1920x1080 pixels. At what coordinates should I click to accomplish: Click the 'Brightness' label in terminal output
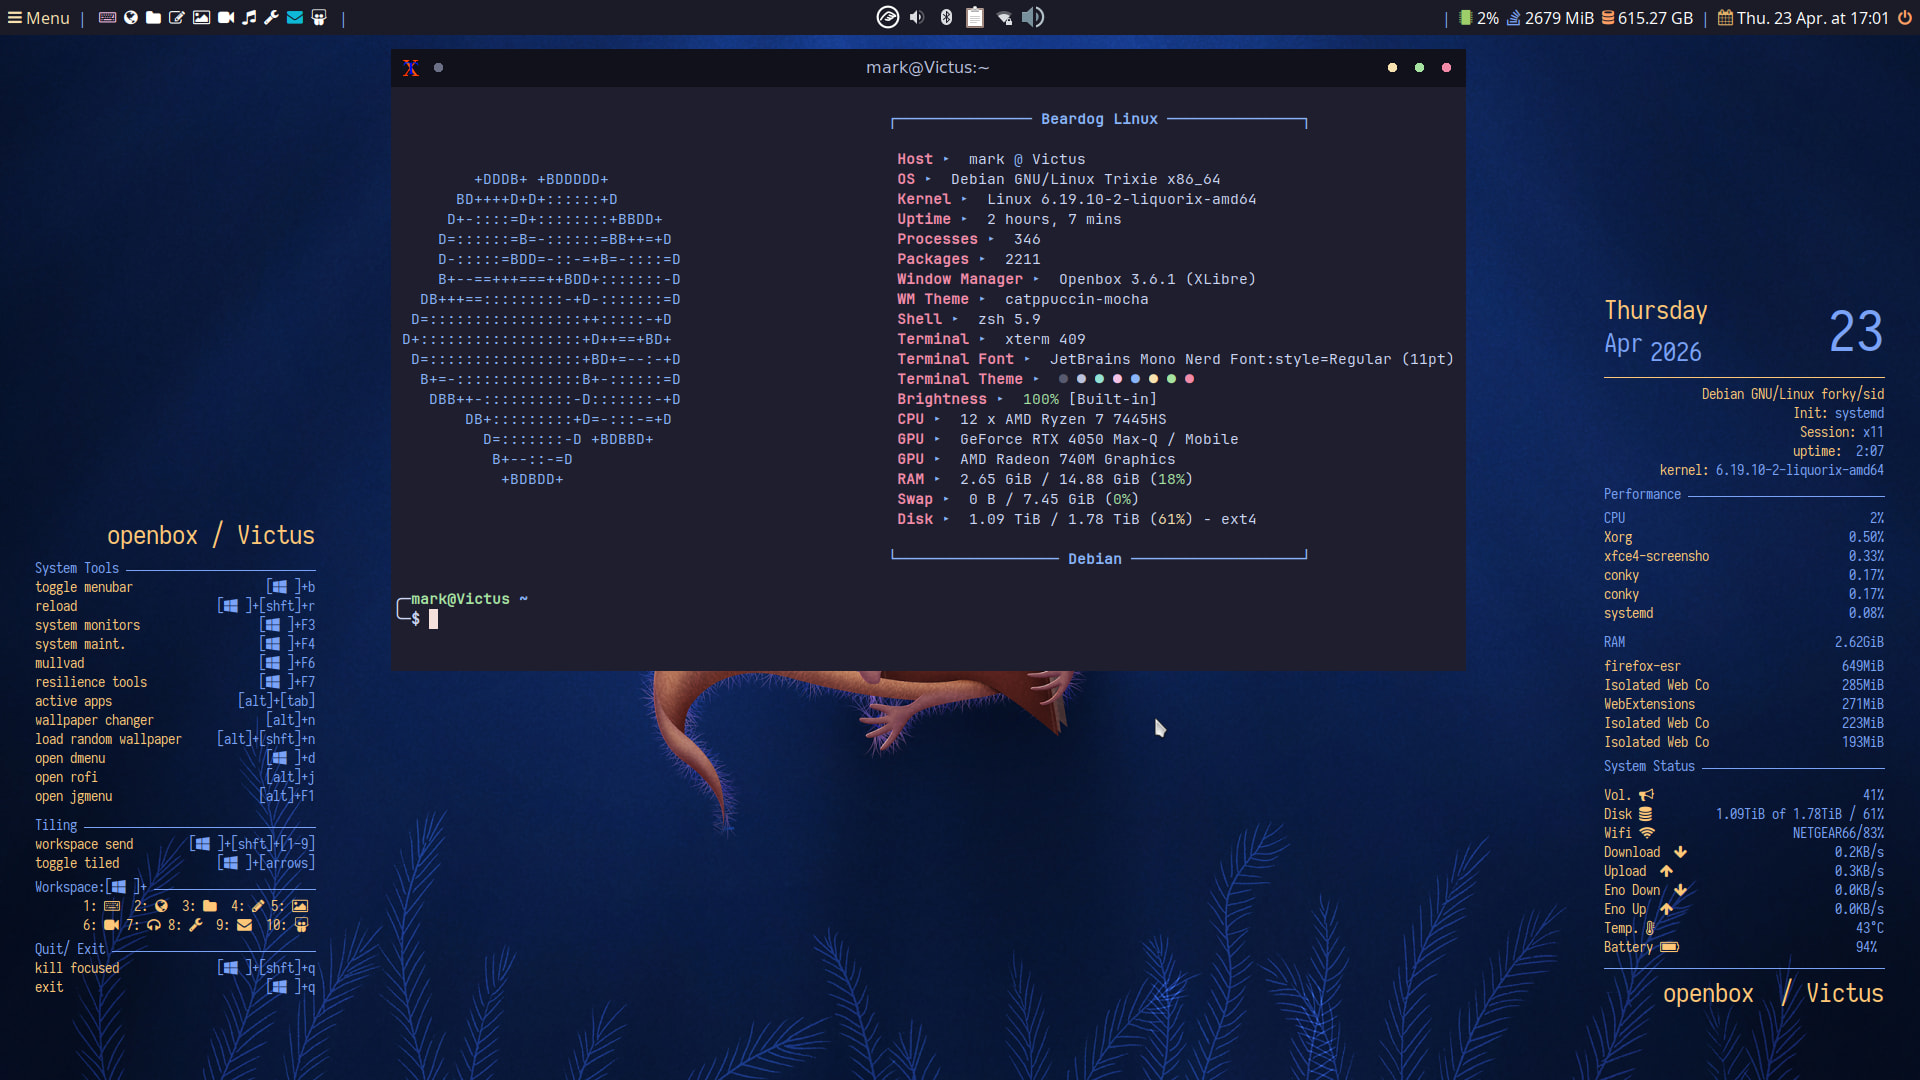[x=942, y=399]
